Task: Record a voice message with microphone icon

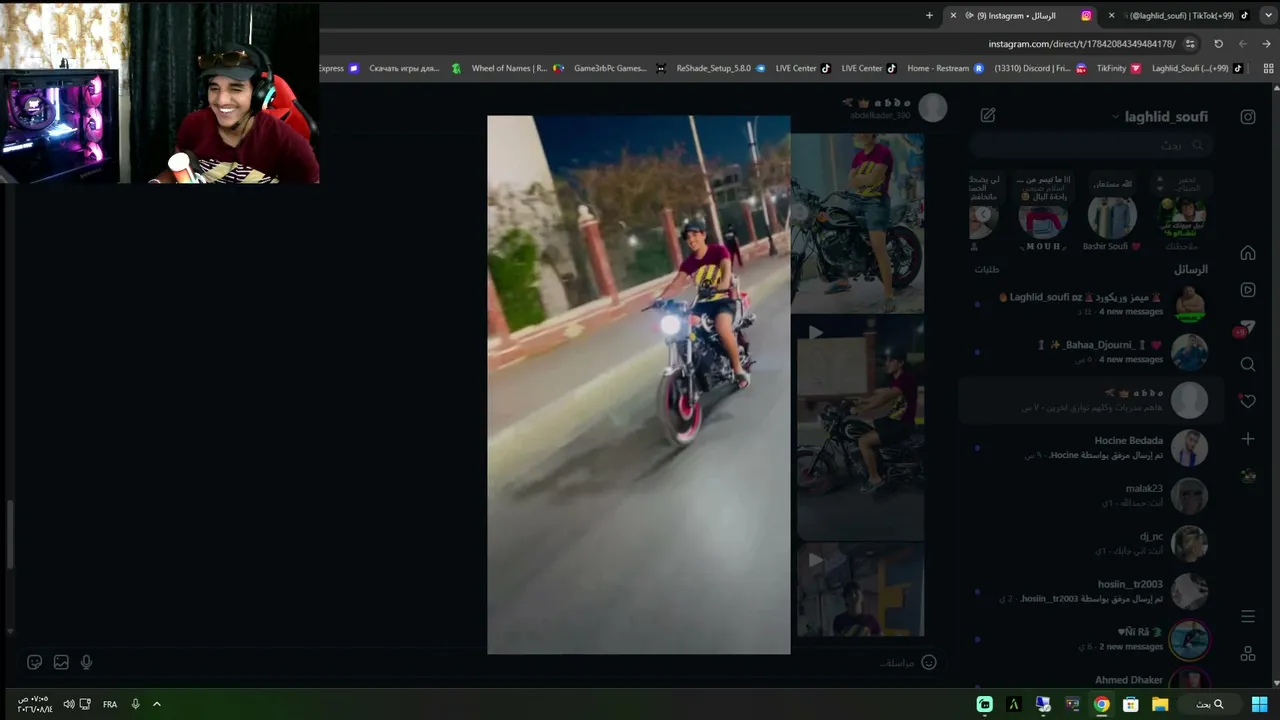Action: coord(87,662)
